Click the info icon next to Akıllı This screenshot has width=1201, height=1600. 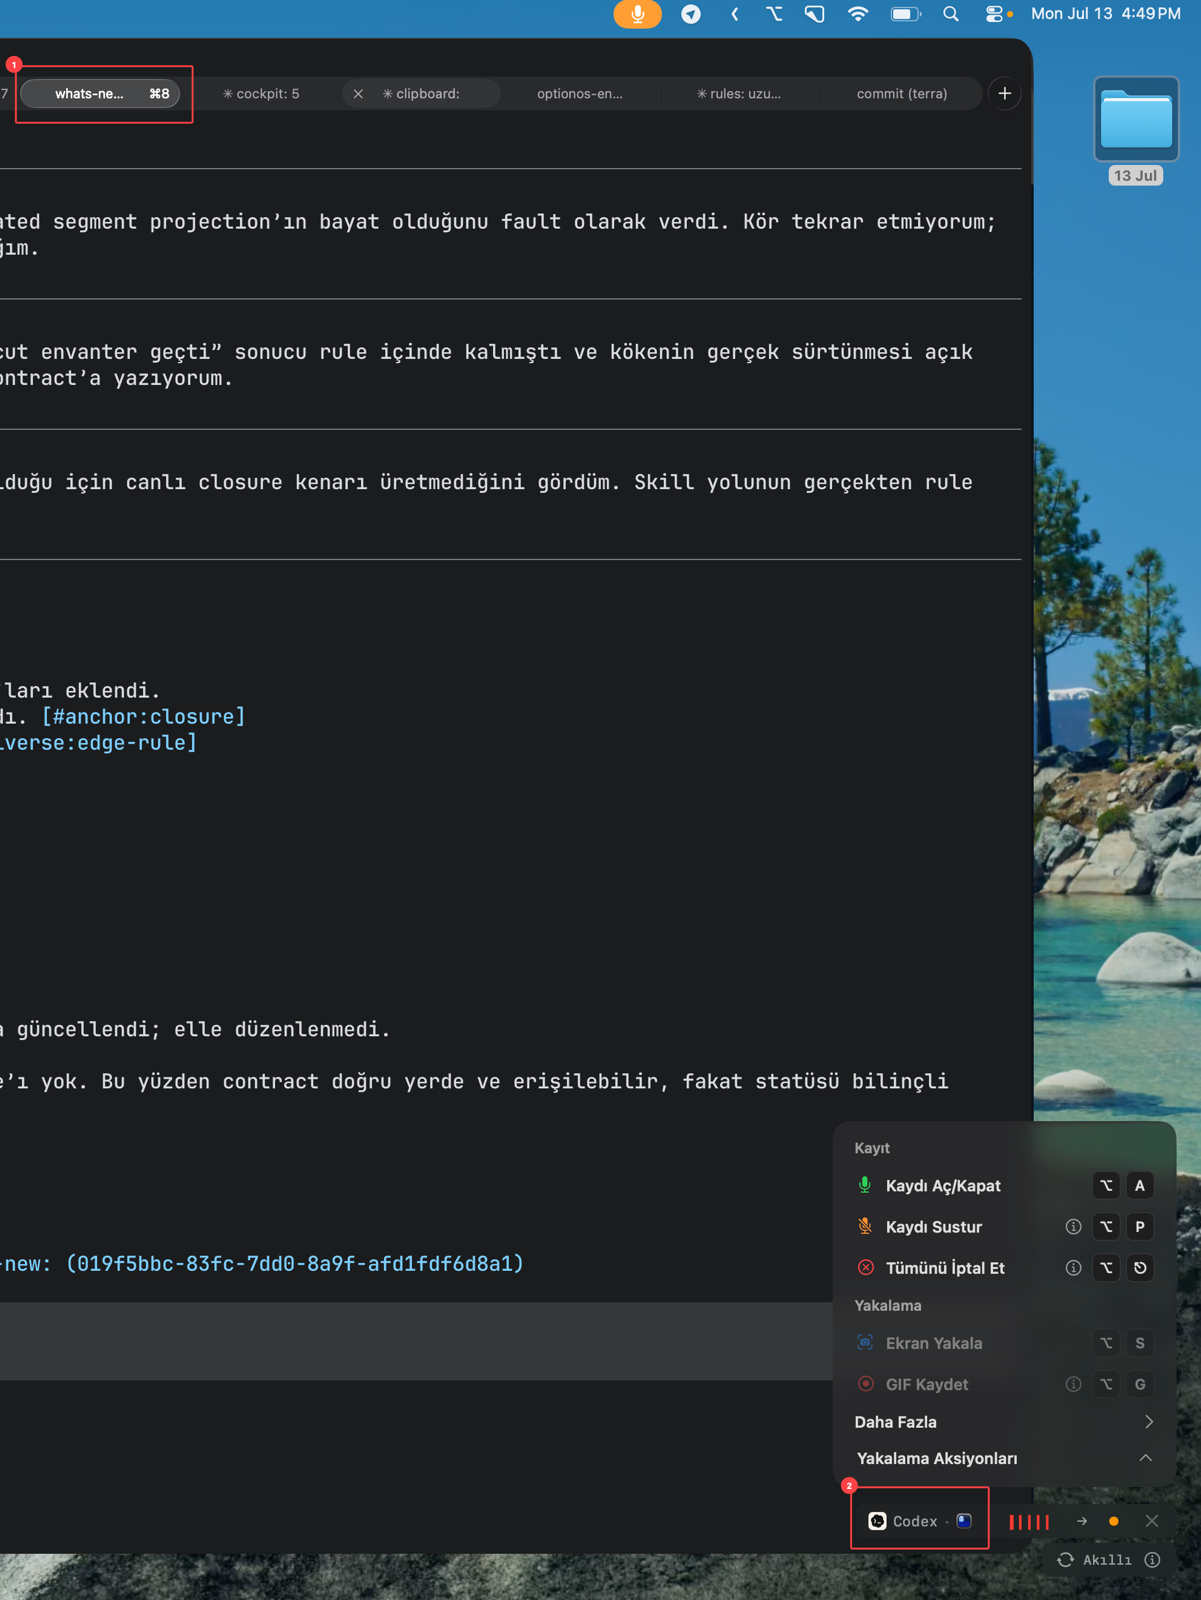(x=1153, y=1560)
